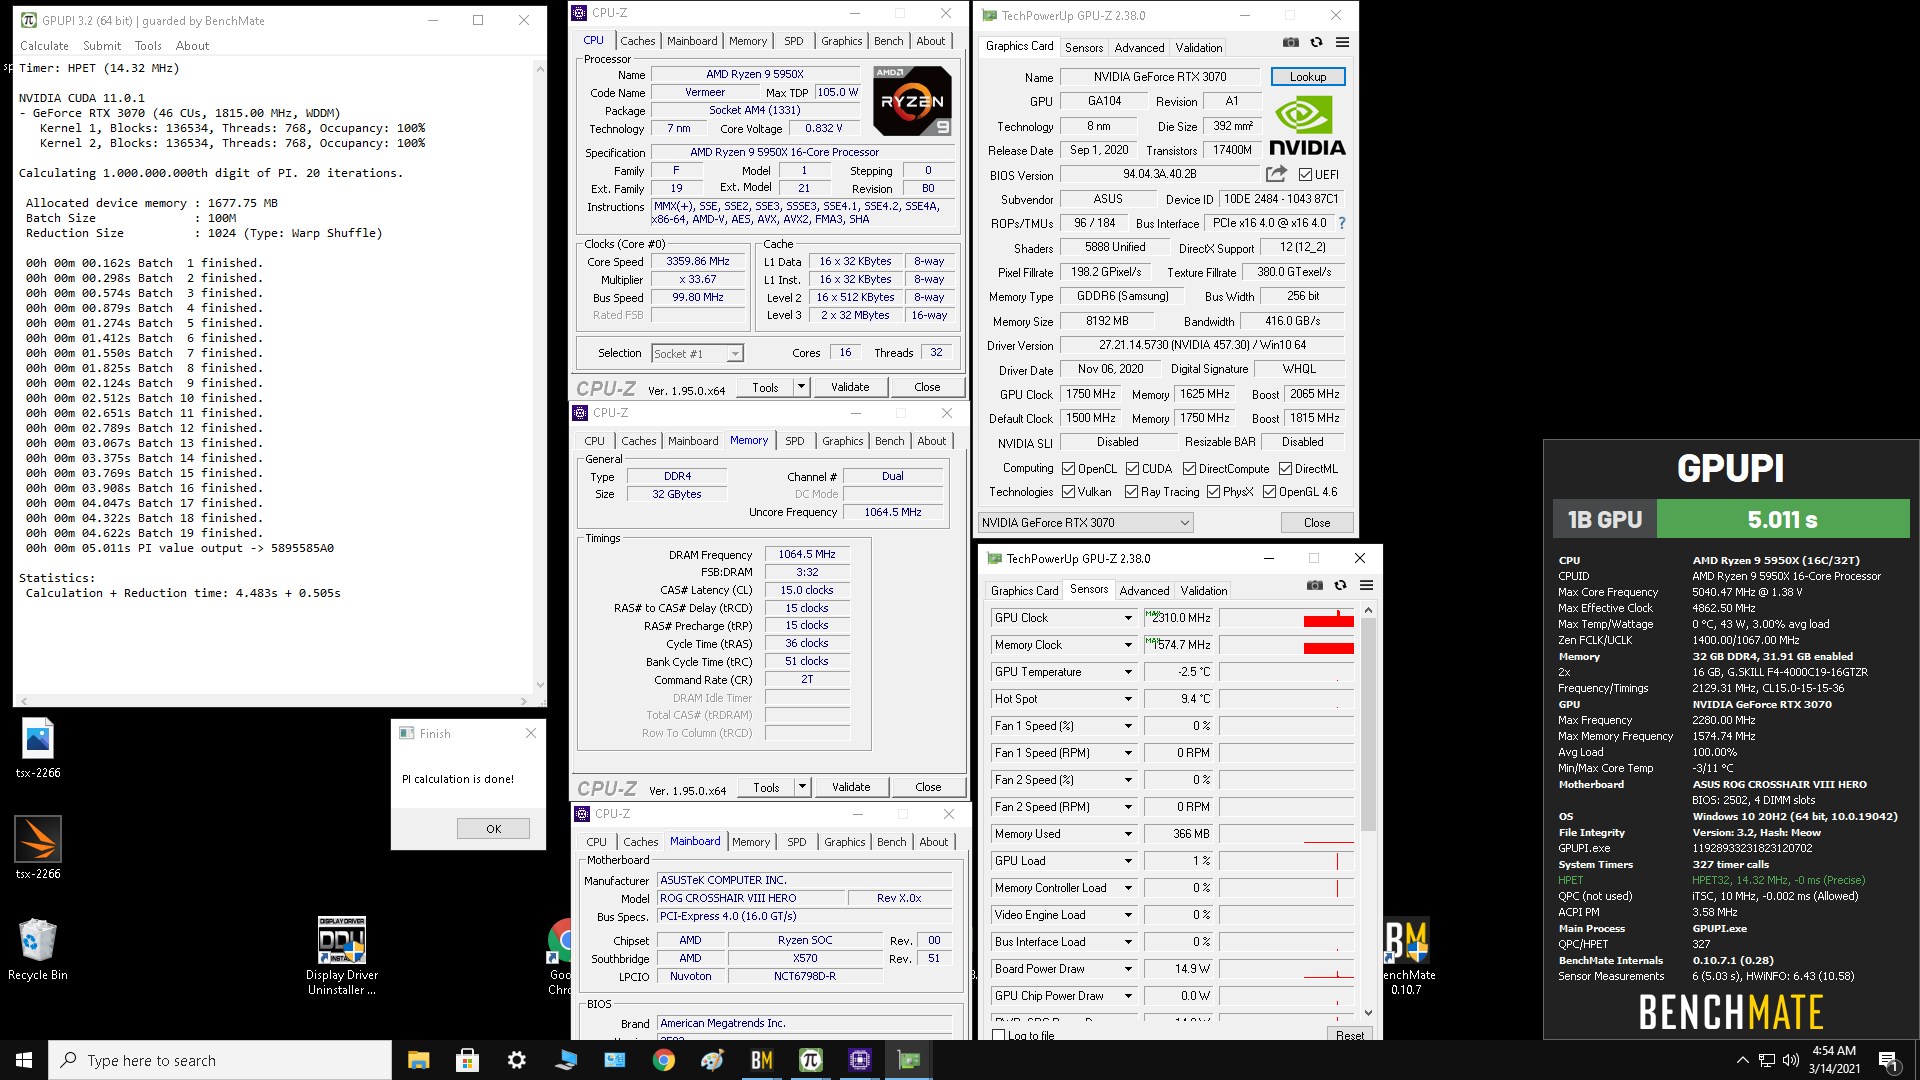Open Microsoft Store from the taskbar
1920x1080 pixels.
tap(467, 1060)
